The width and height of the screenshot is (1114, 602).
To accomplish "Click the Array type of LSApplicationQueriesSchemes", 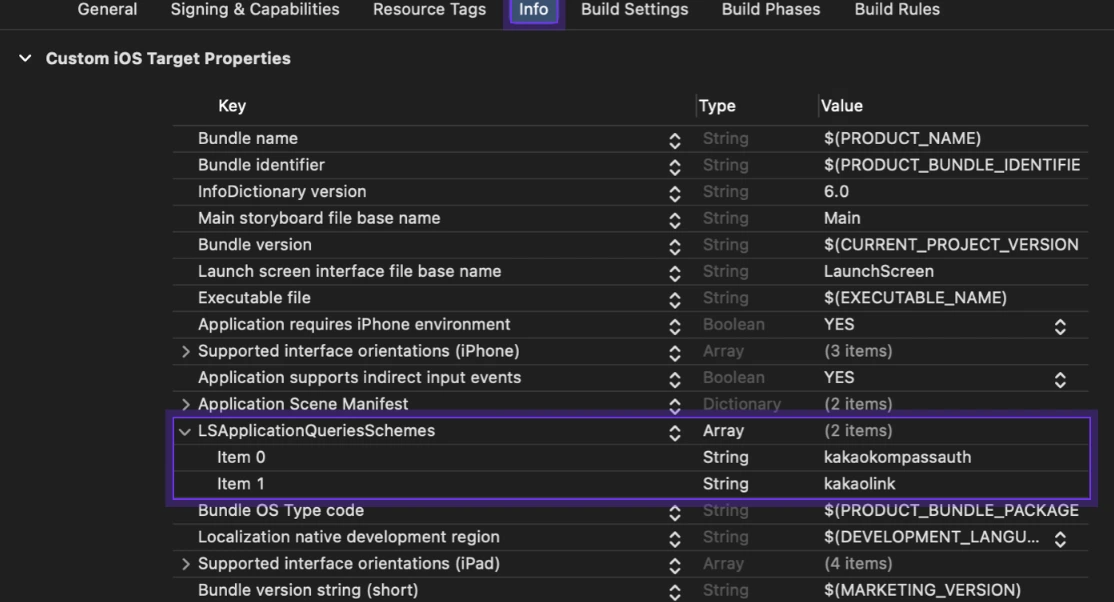I will pos(723,431).
